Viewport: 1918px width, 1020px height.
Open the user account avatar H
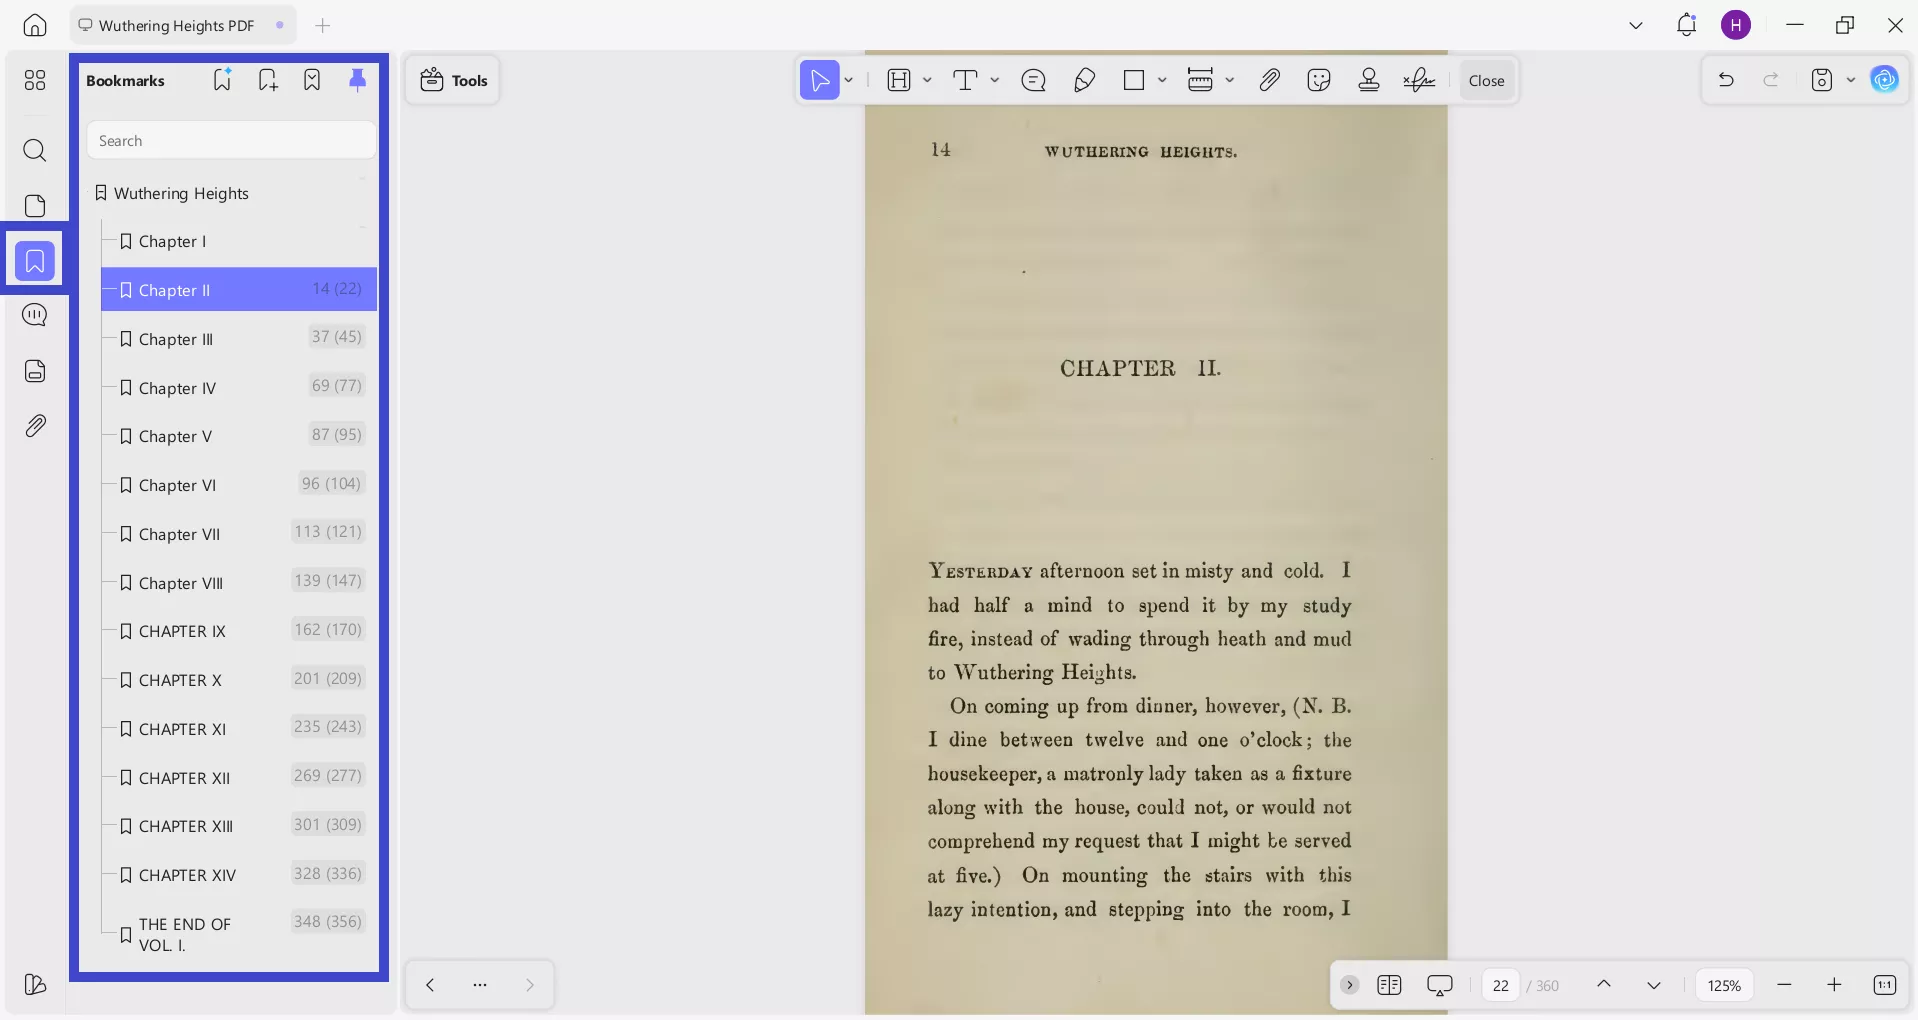[1736, 25]
